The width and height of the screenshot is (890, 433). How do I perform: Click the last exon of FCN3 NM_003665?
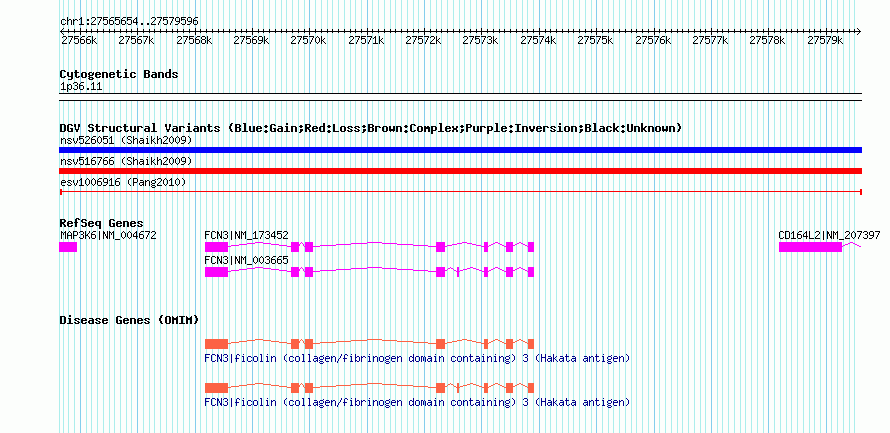tap(531, 272)
